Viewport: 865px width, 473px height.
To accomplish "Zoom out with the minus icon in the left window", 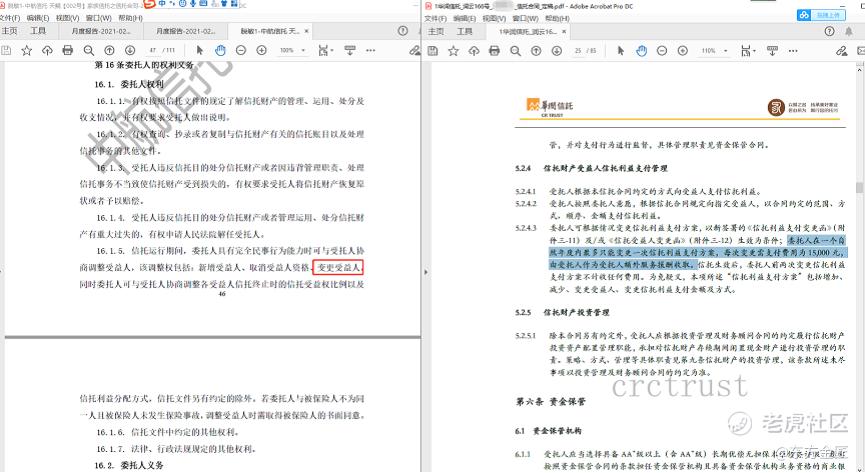I will click(x=242, y=49).
